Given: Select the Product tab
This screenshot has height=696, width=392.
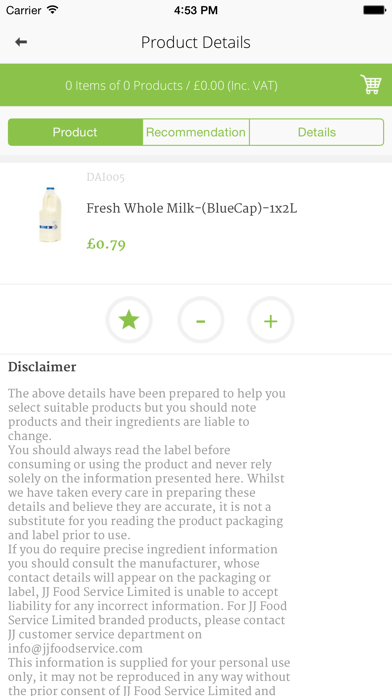Looking at the screenshot, I should (75, 132).
